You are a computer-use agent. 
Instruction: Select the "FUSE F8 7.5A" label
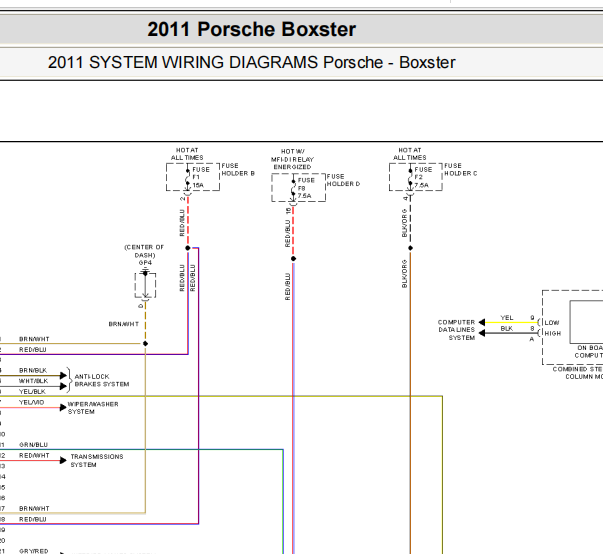tap(306, 188)
